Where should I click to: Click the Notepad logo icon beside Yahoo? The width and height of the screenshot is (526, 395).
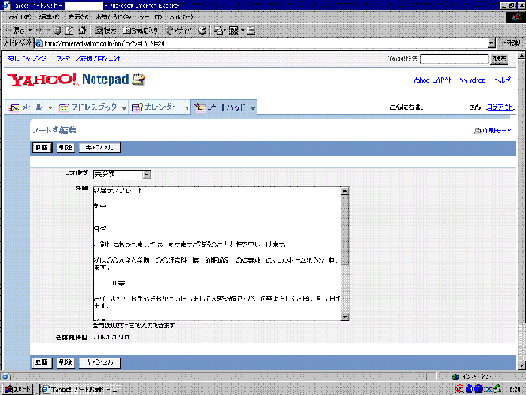coord(138,80)
